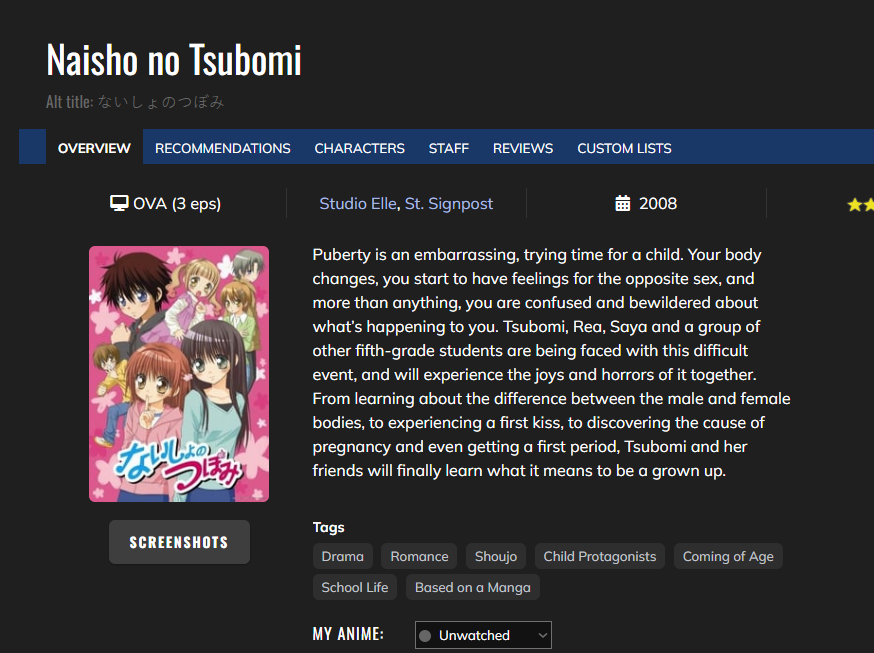This screenshot has width=874, height=653.
Task: Click the star rating icon
Action: pyautogui.click(x=858, y=204)
